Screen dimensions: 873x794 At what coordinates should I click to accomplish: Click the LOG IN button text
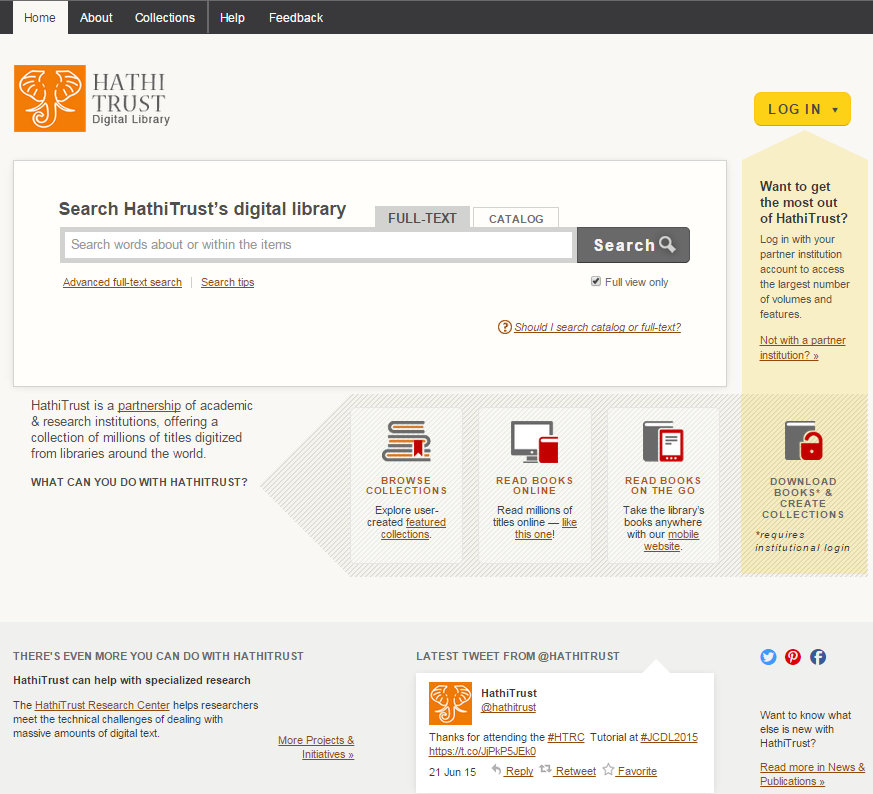tap(794, 109)
